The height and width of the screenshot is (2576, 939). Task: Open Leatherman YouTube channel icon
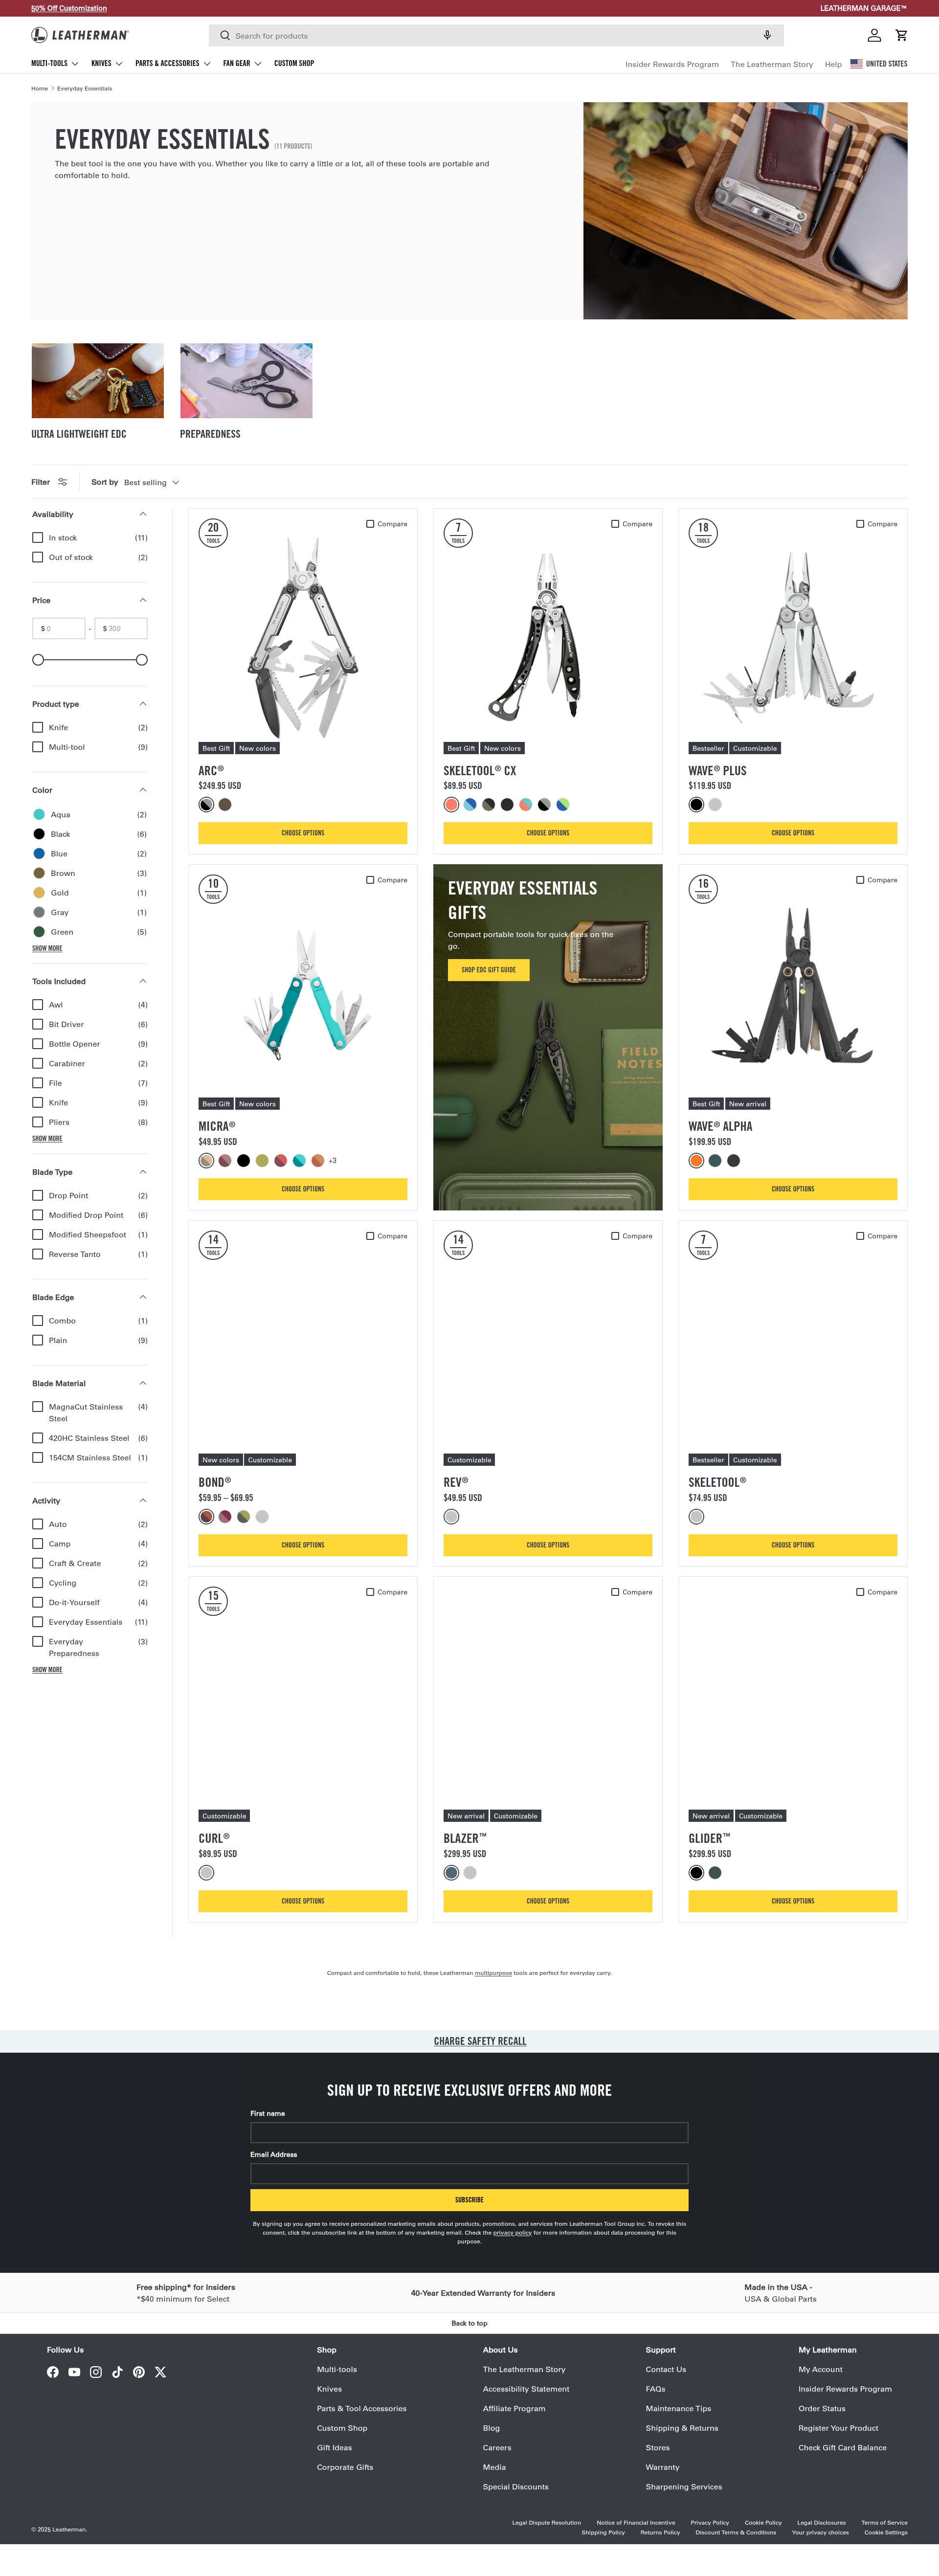click(74, 2372)
